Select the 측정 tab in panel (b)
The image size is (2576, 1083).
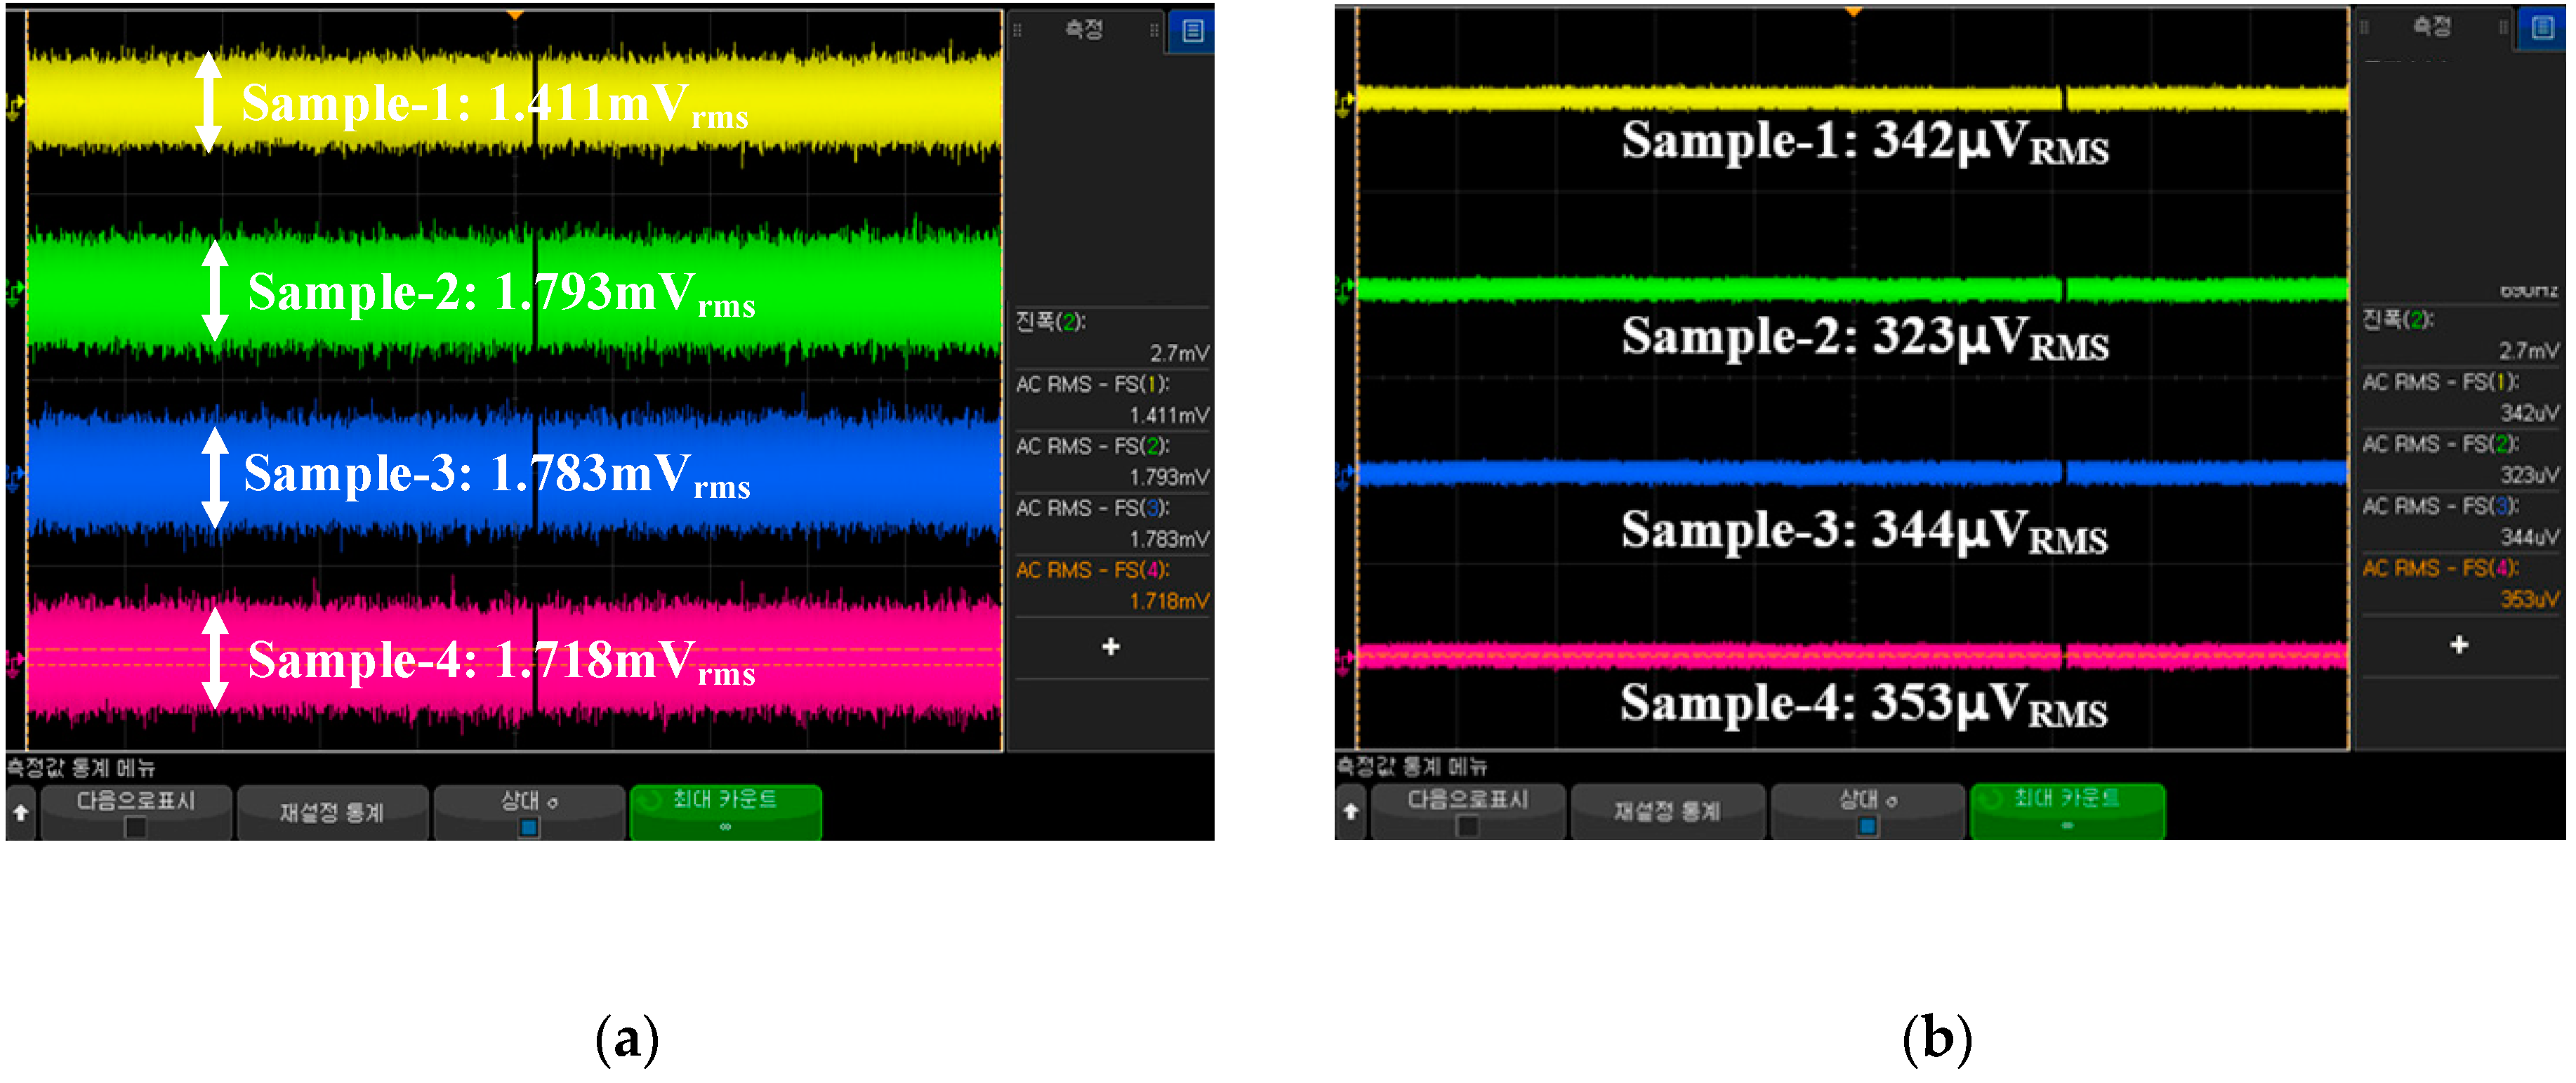click(2432, 27)
